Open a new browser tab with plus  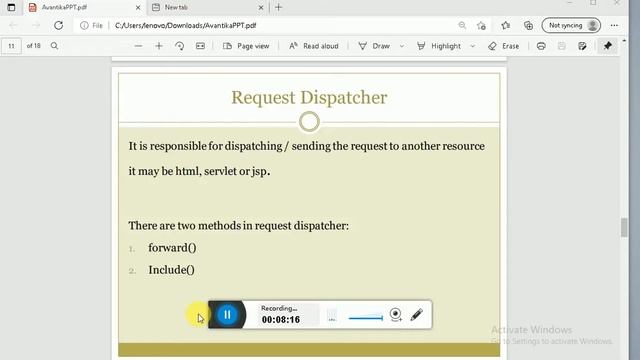(278, 7)
